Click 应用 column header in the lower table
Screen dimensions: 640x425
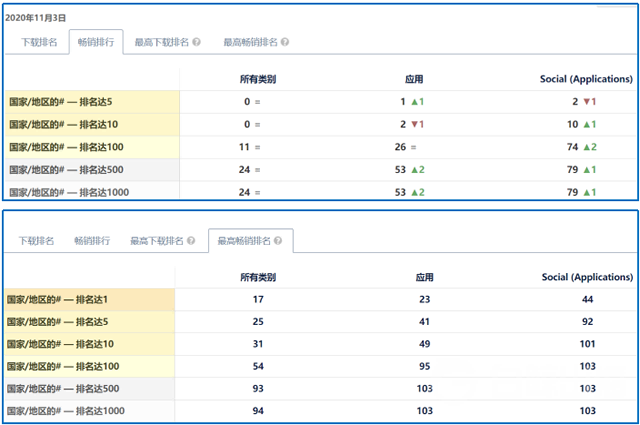click(x=425, y=277)
